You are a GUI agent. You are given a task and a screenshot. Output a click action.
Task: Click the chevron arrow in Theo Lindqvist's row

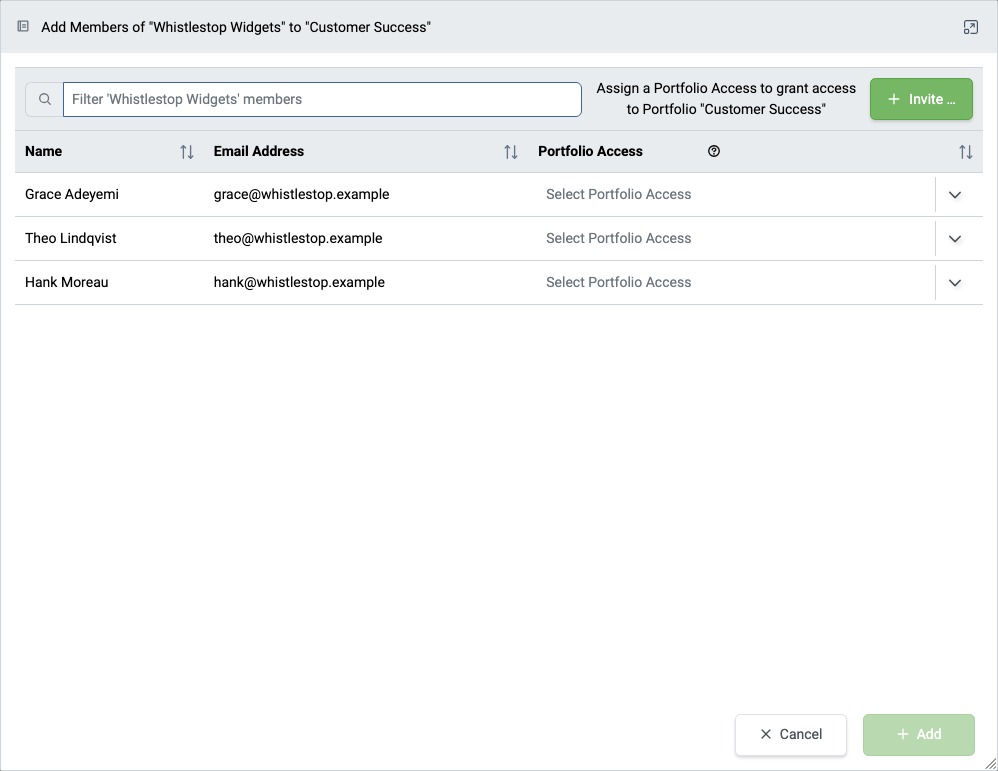click(955, 239)
